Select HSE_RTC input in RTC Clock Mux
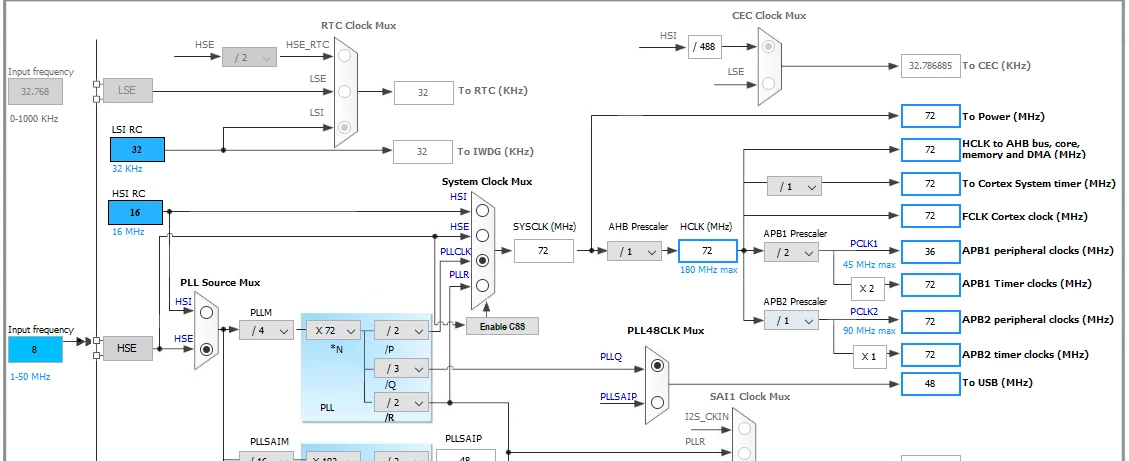 [x=345, y=55]
